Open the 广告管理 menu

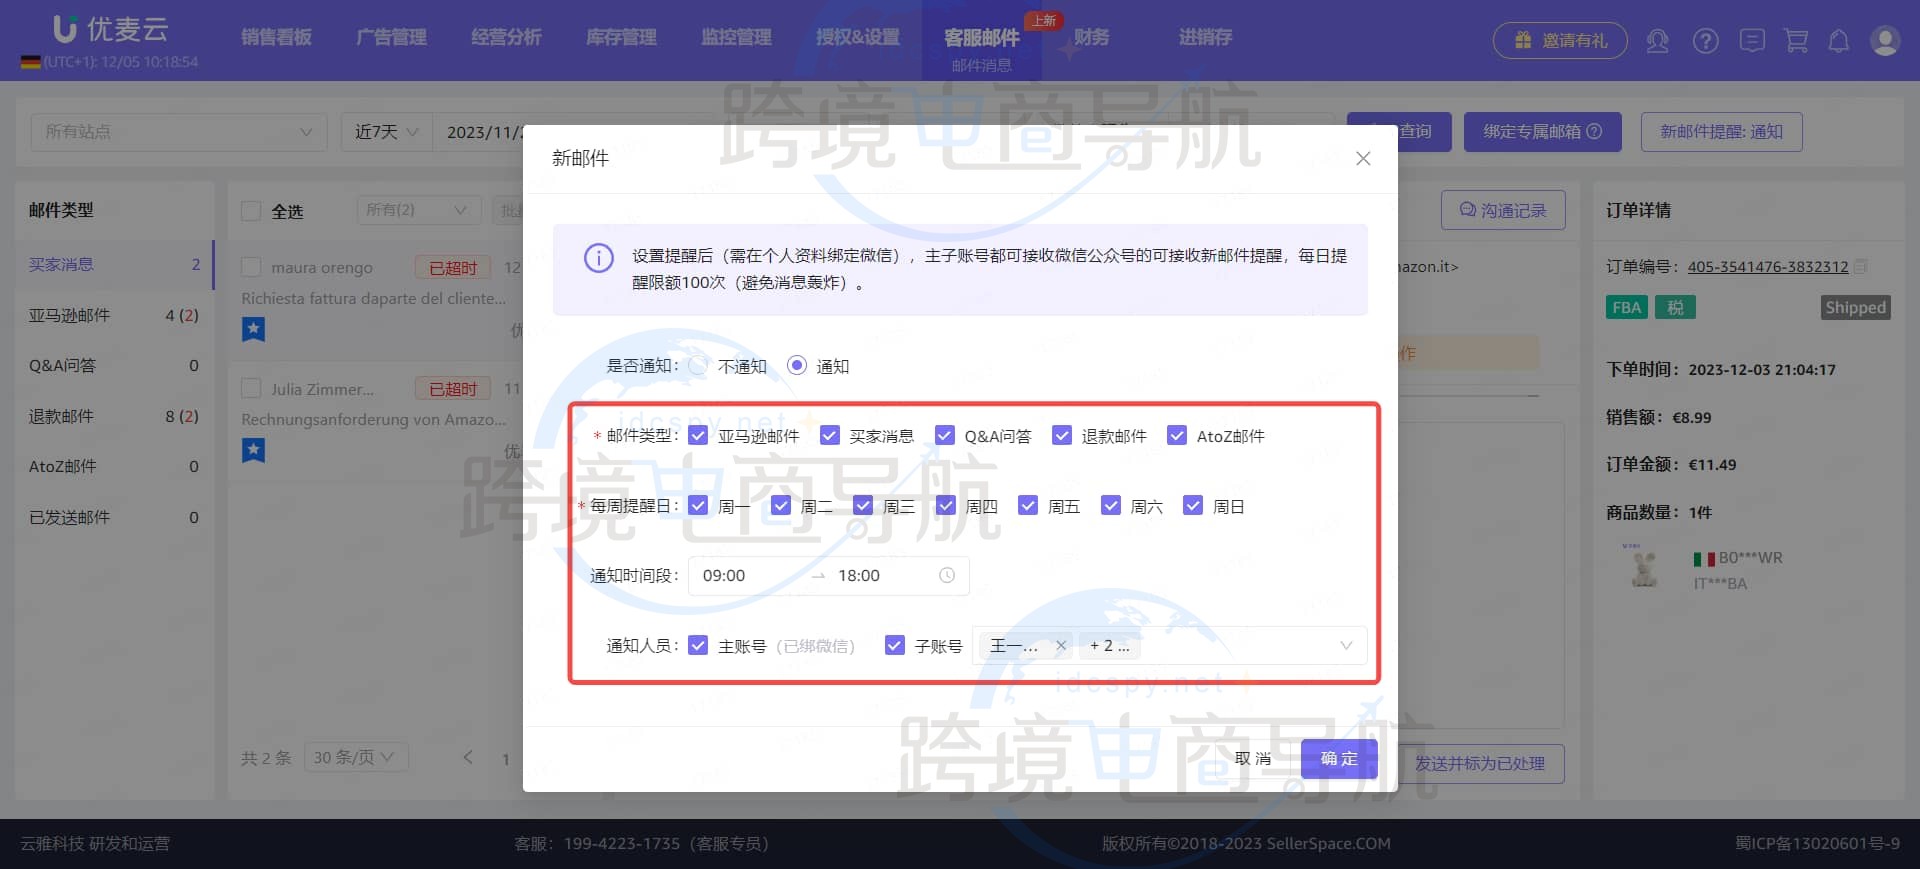point(391,37)
